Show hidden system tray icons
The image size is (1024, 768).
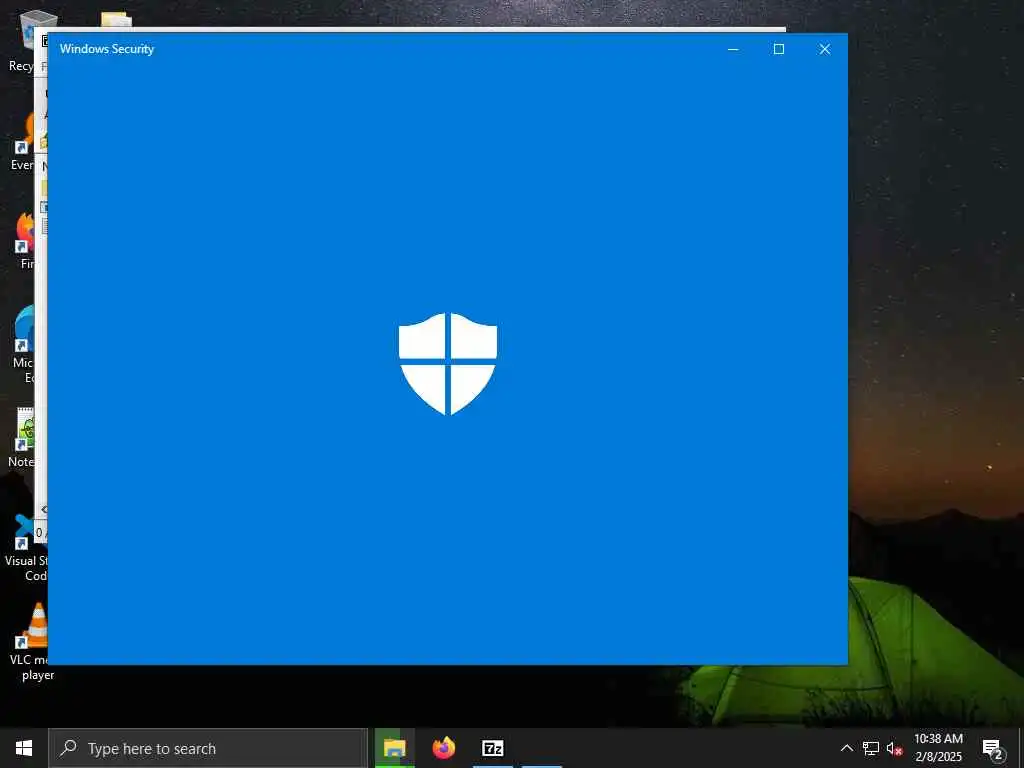(x=846, y=748)
